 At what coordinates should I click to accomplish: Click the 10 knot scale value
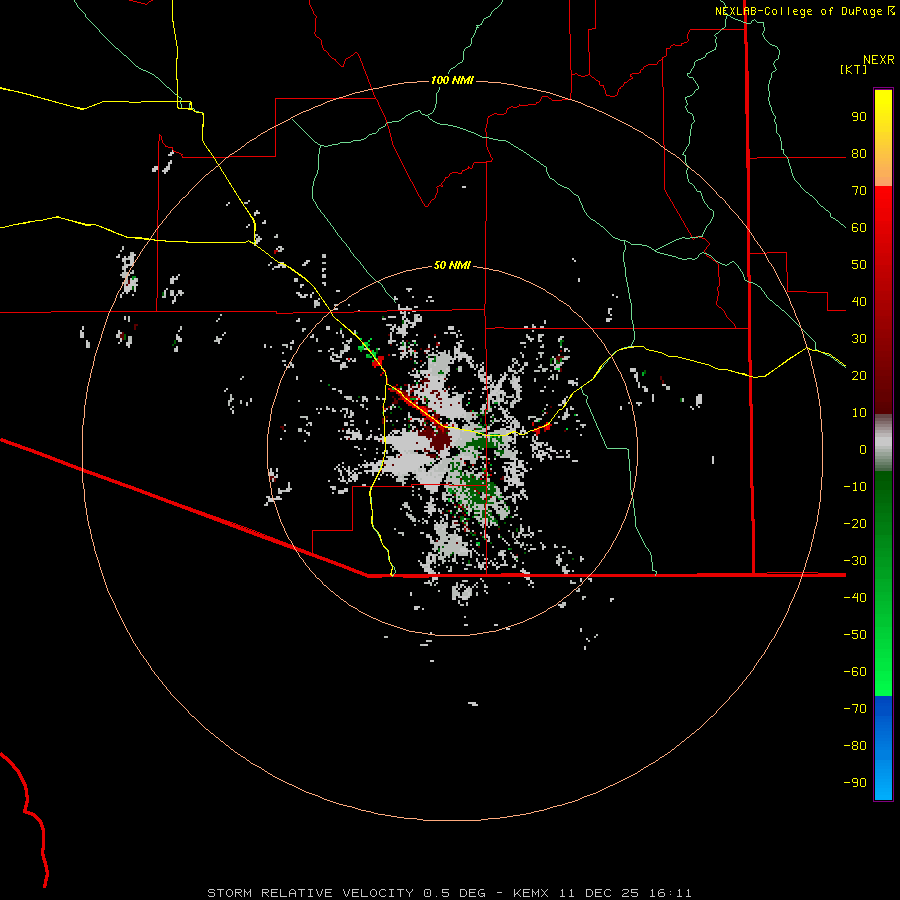click(x=859, y=413)
